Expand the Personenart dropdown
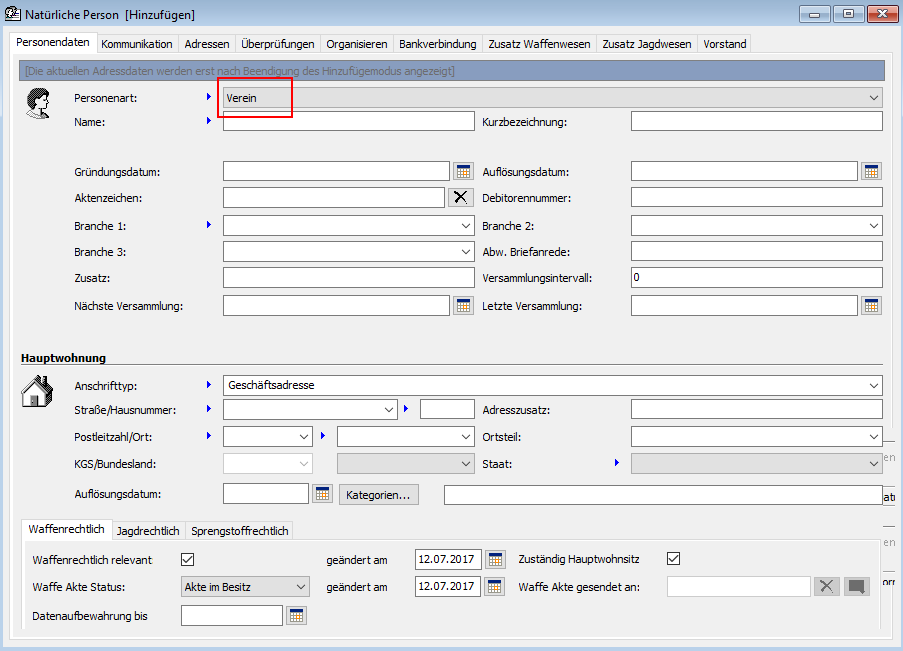This screenshot has height=651, width=903. click(874, 98)
